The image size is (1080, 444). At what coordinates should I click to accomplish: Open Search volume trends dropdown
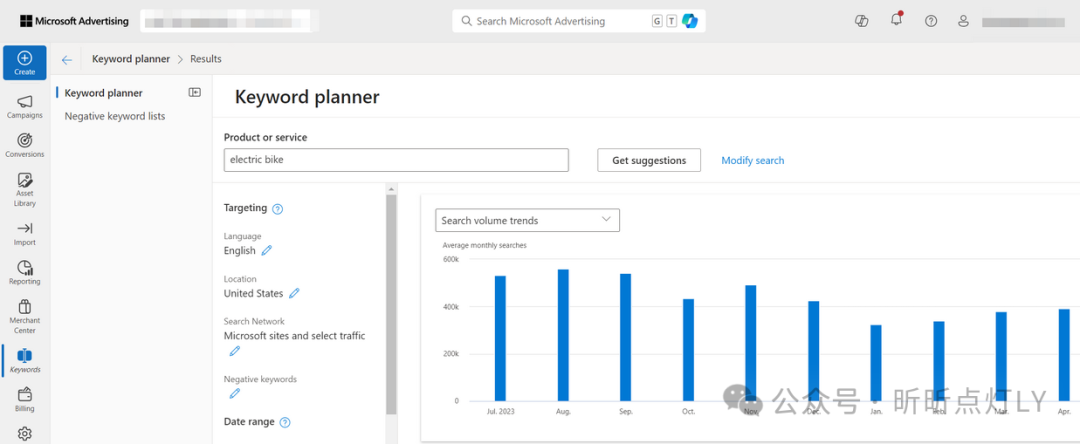[x=528, y=220]
